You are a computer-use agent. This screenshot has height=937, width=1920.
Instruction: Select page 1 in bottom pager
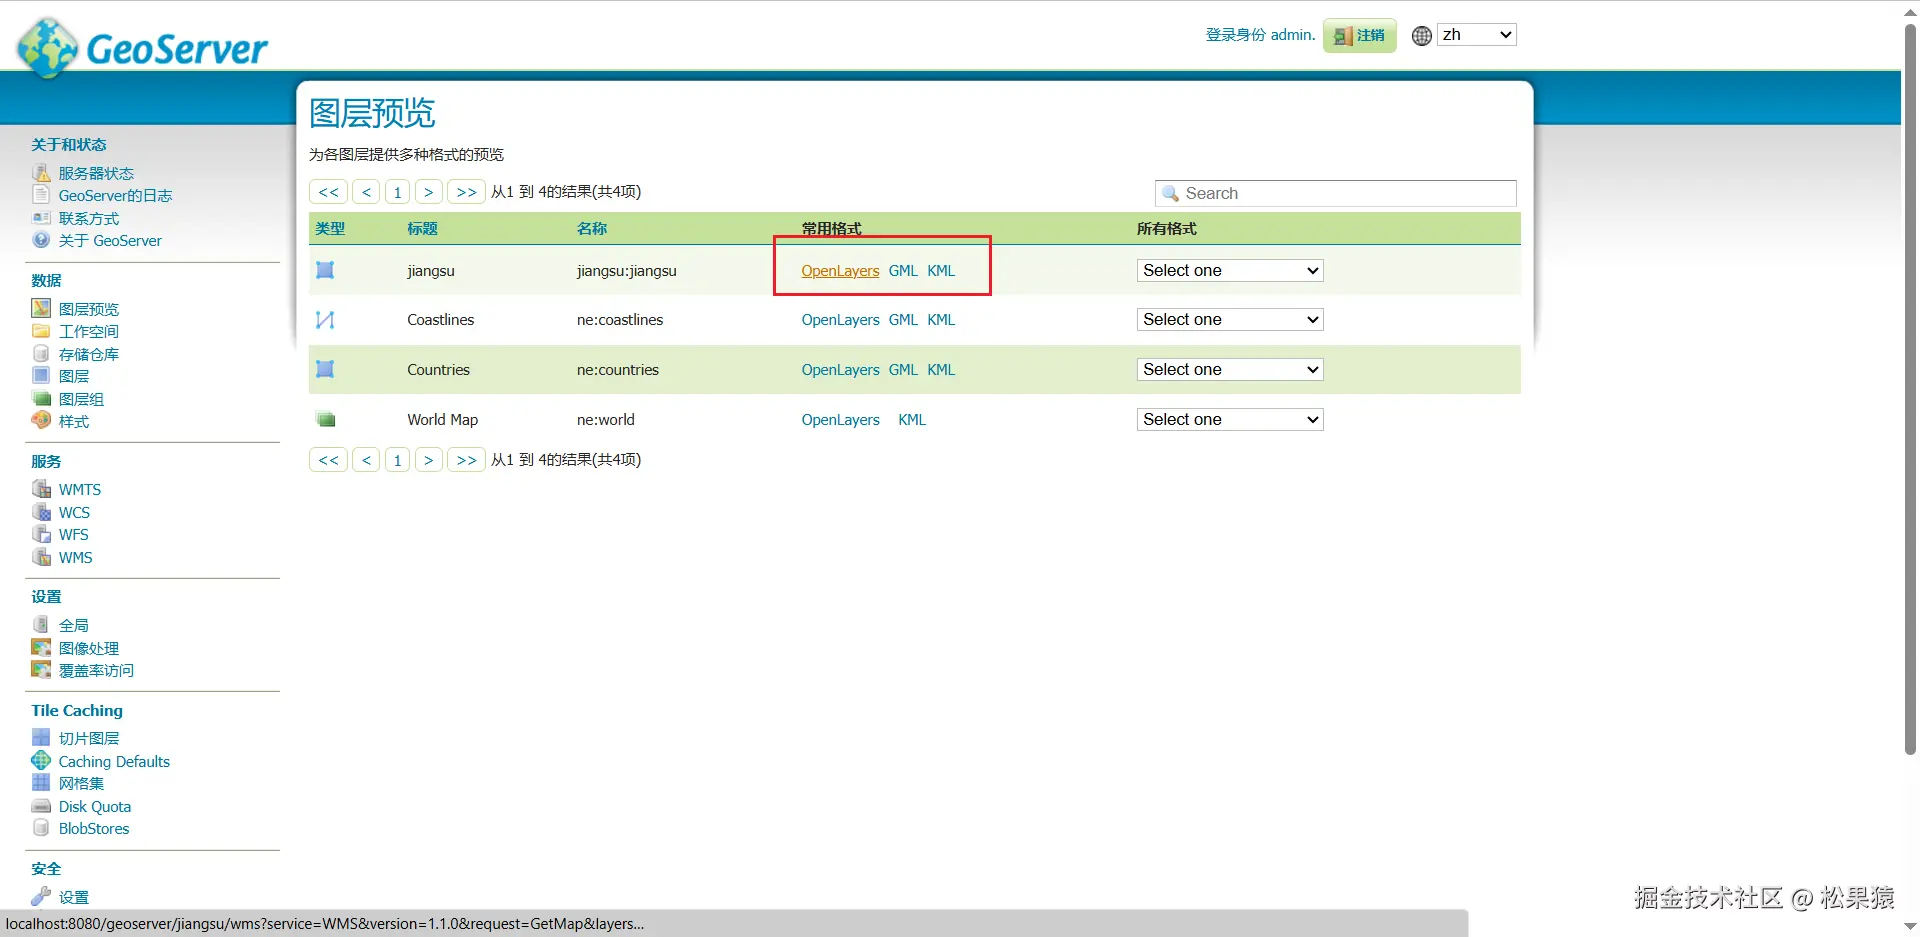click(x=398, y=460)
